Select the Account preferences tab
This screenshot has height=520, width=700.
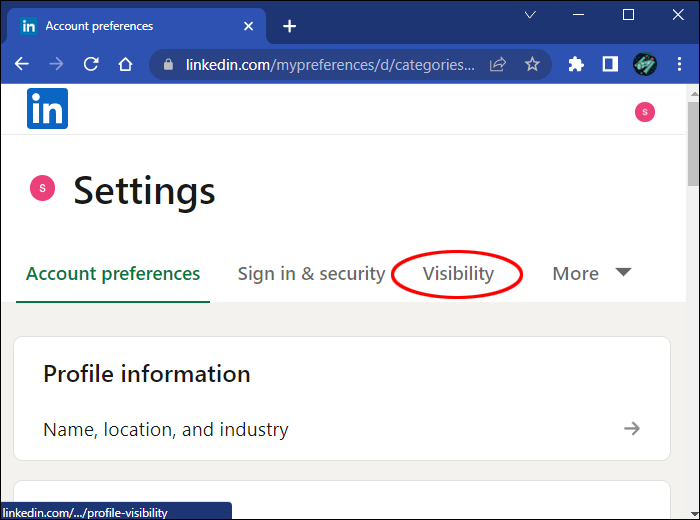pyautogui.click(x=113, y=273)
